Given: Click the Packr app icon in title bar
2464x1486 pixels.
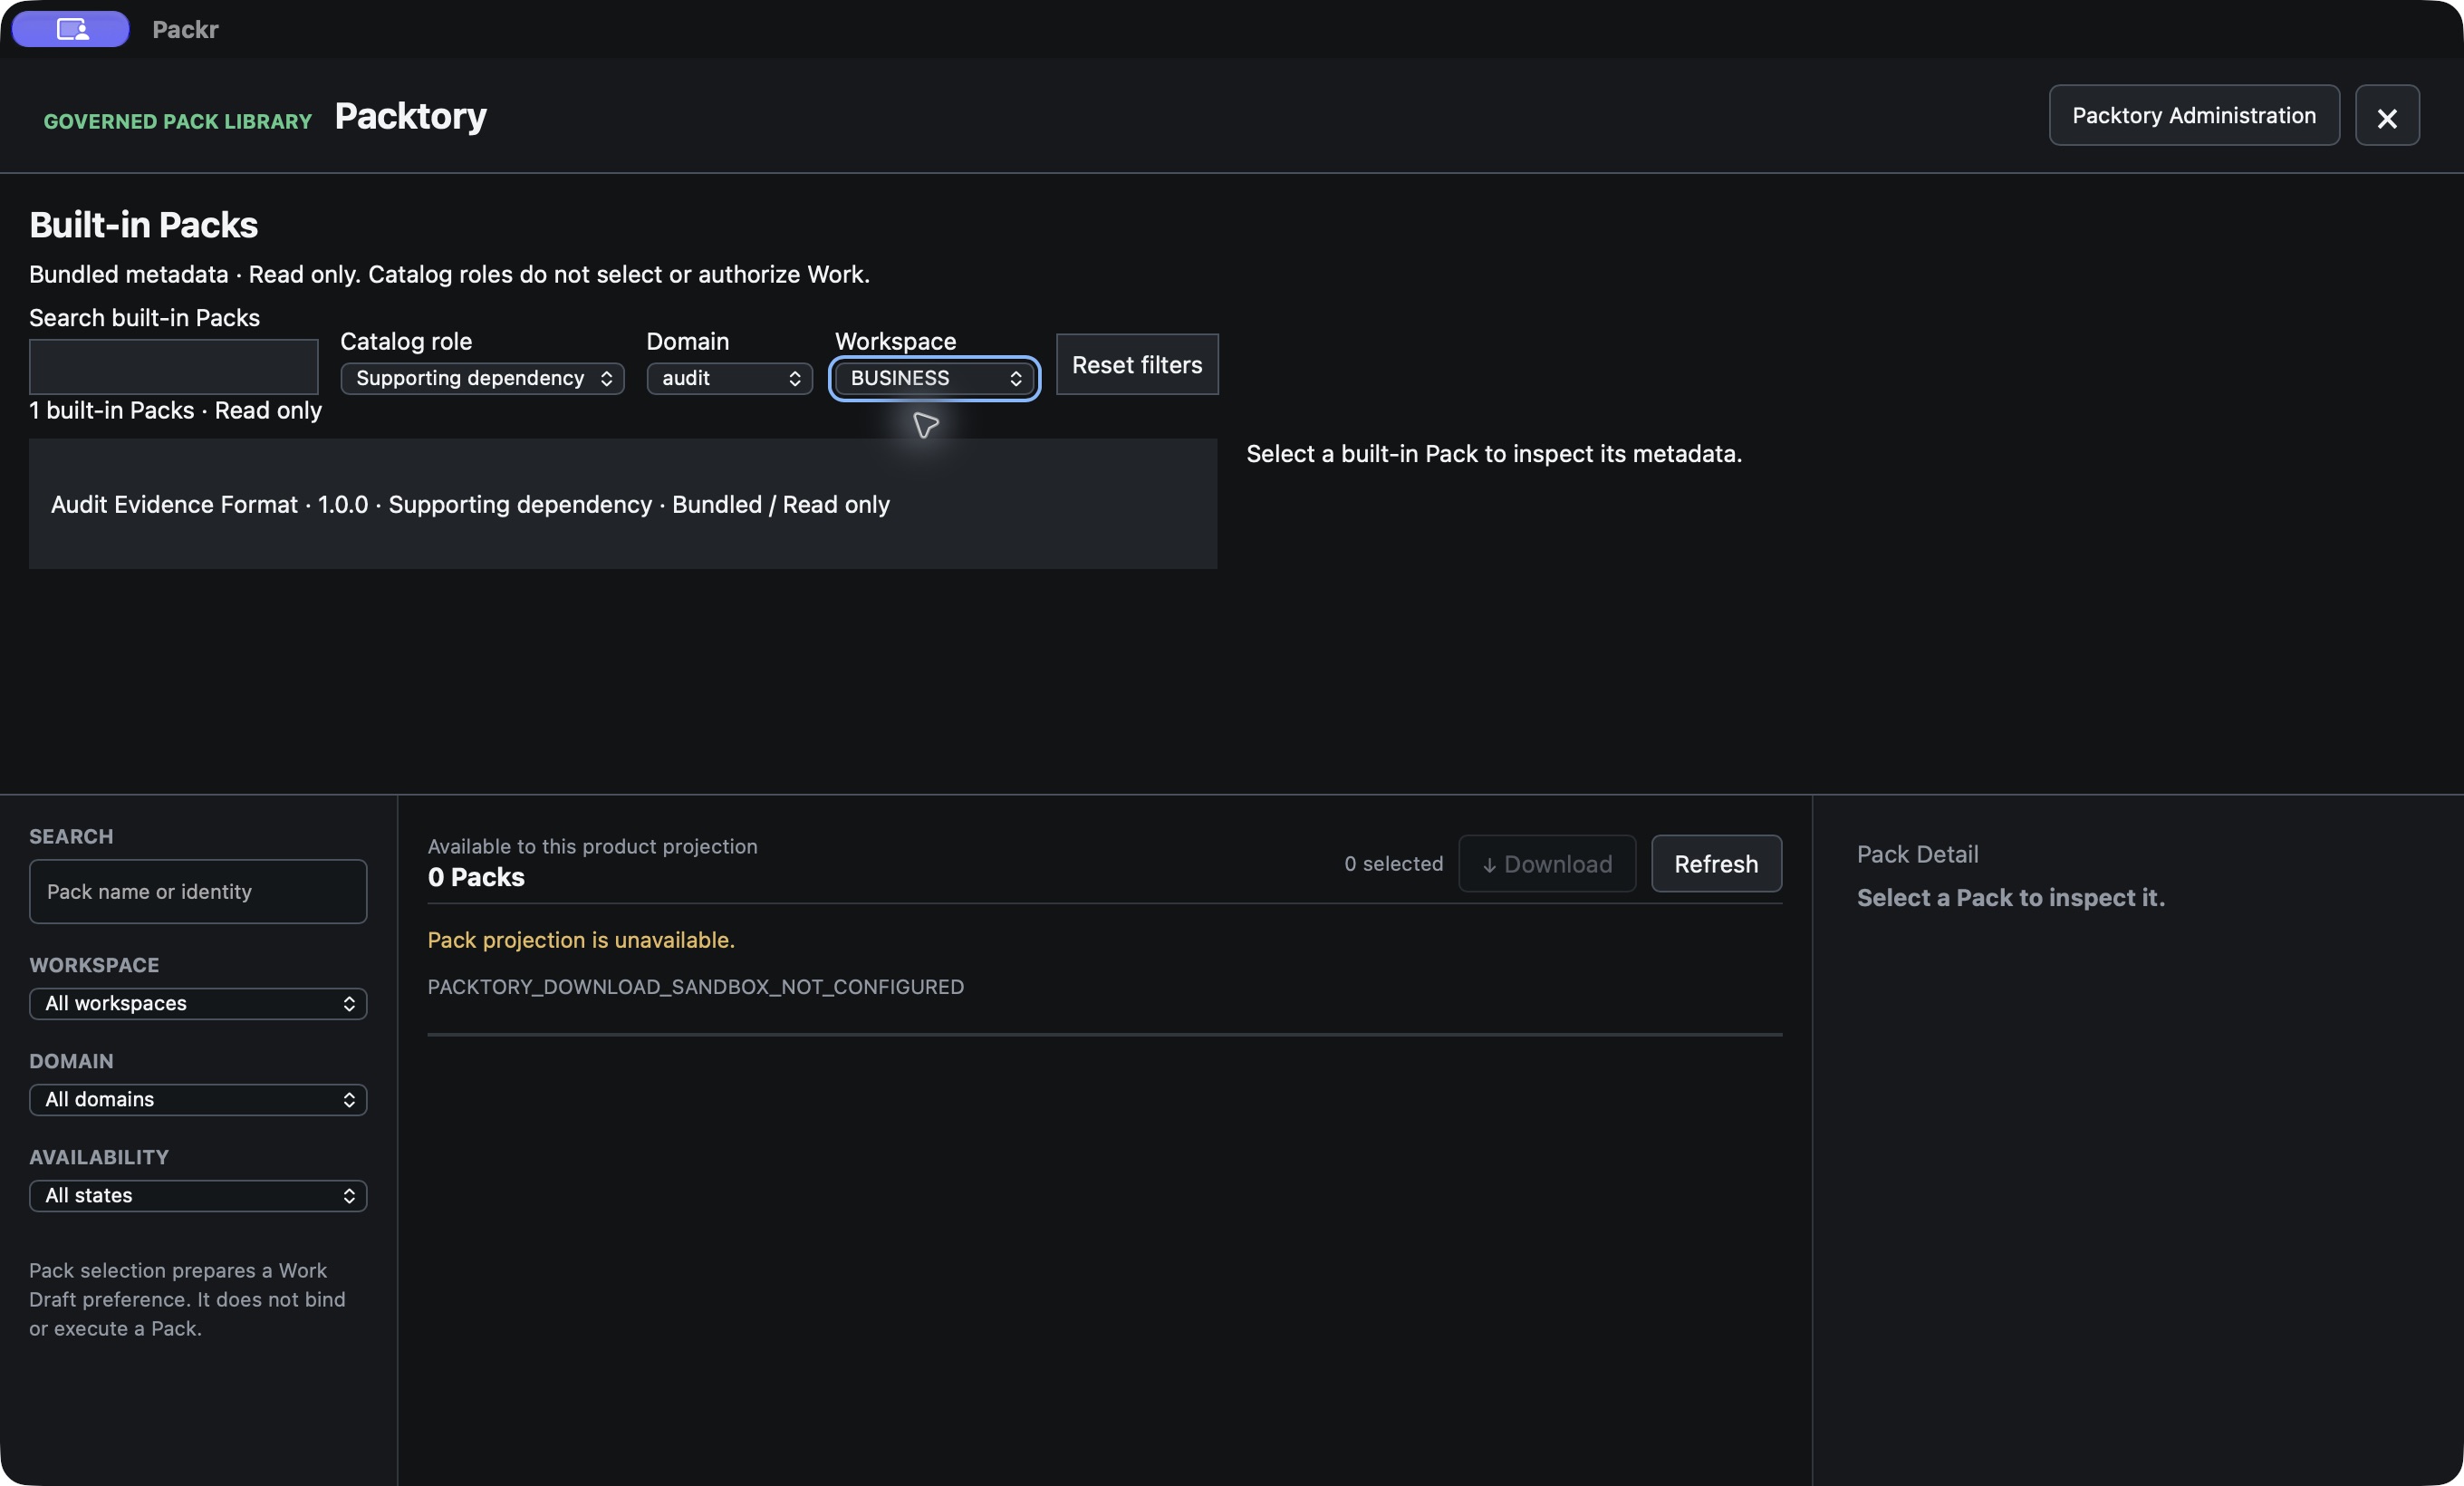Looking at the screenshot, I should [70, 29].
